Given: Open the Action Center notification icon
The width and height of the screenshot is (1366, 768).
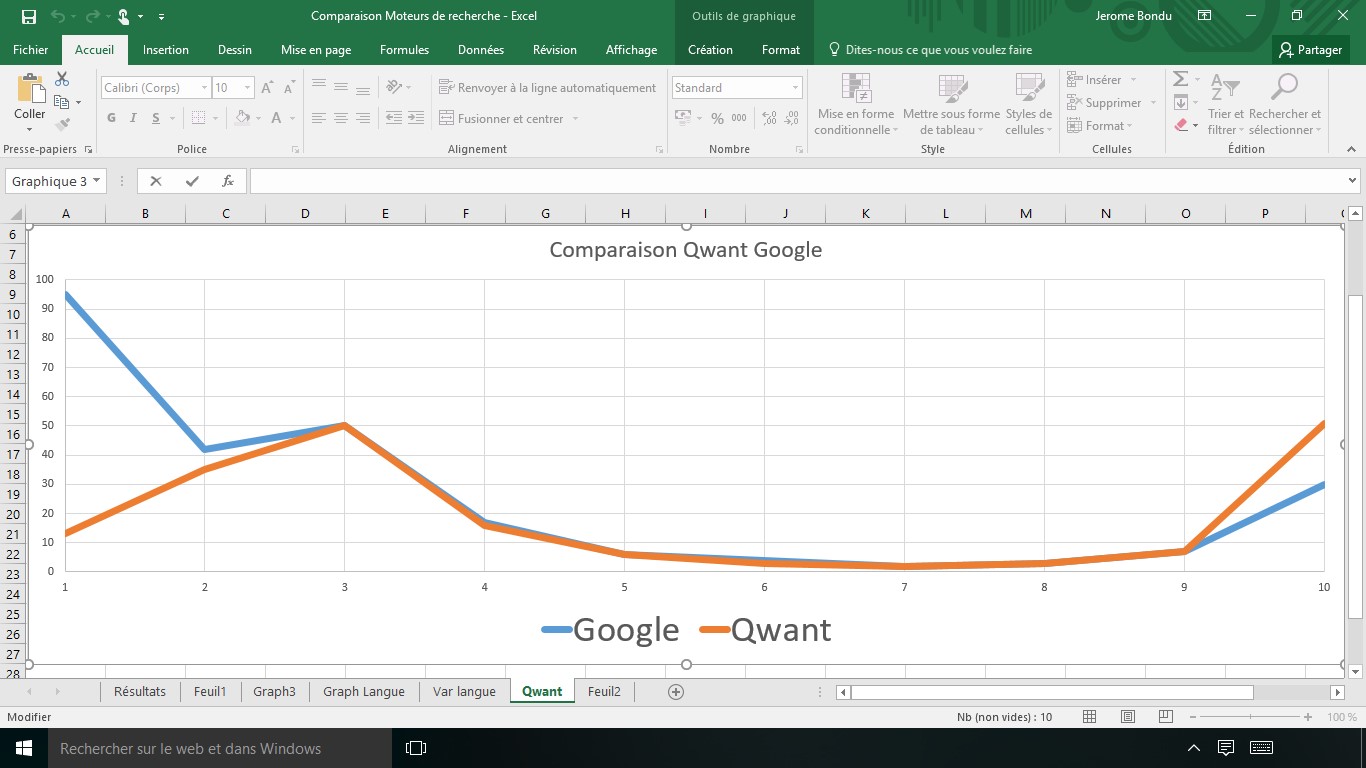Looking at the screenshot, I should (1226, 748).
